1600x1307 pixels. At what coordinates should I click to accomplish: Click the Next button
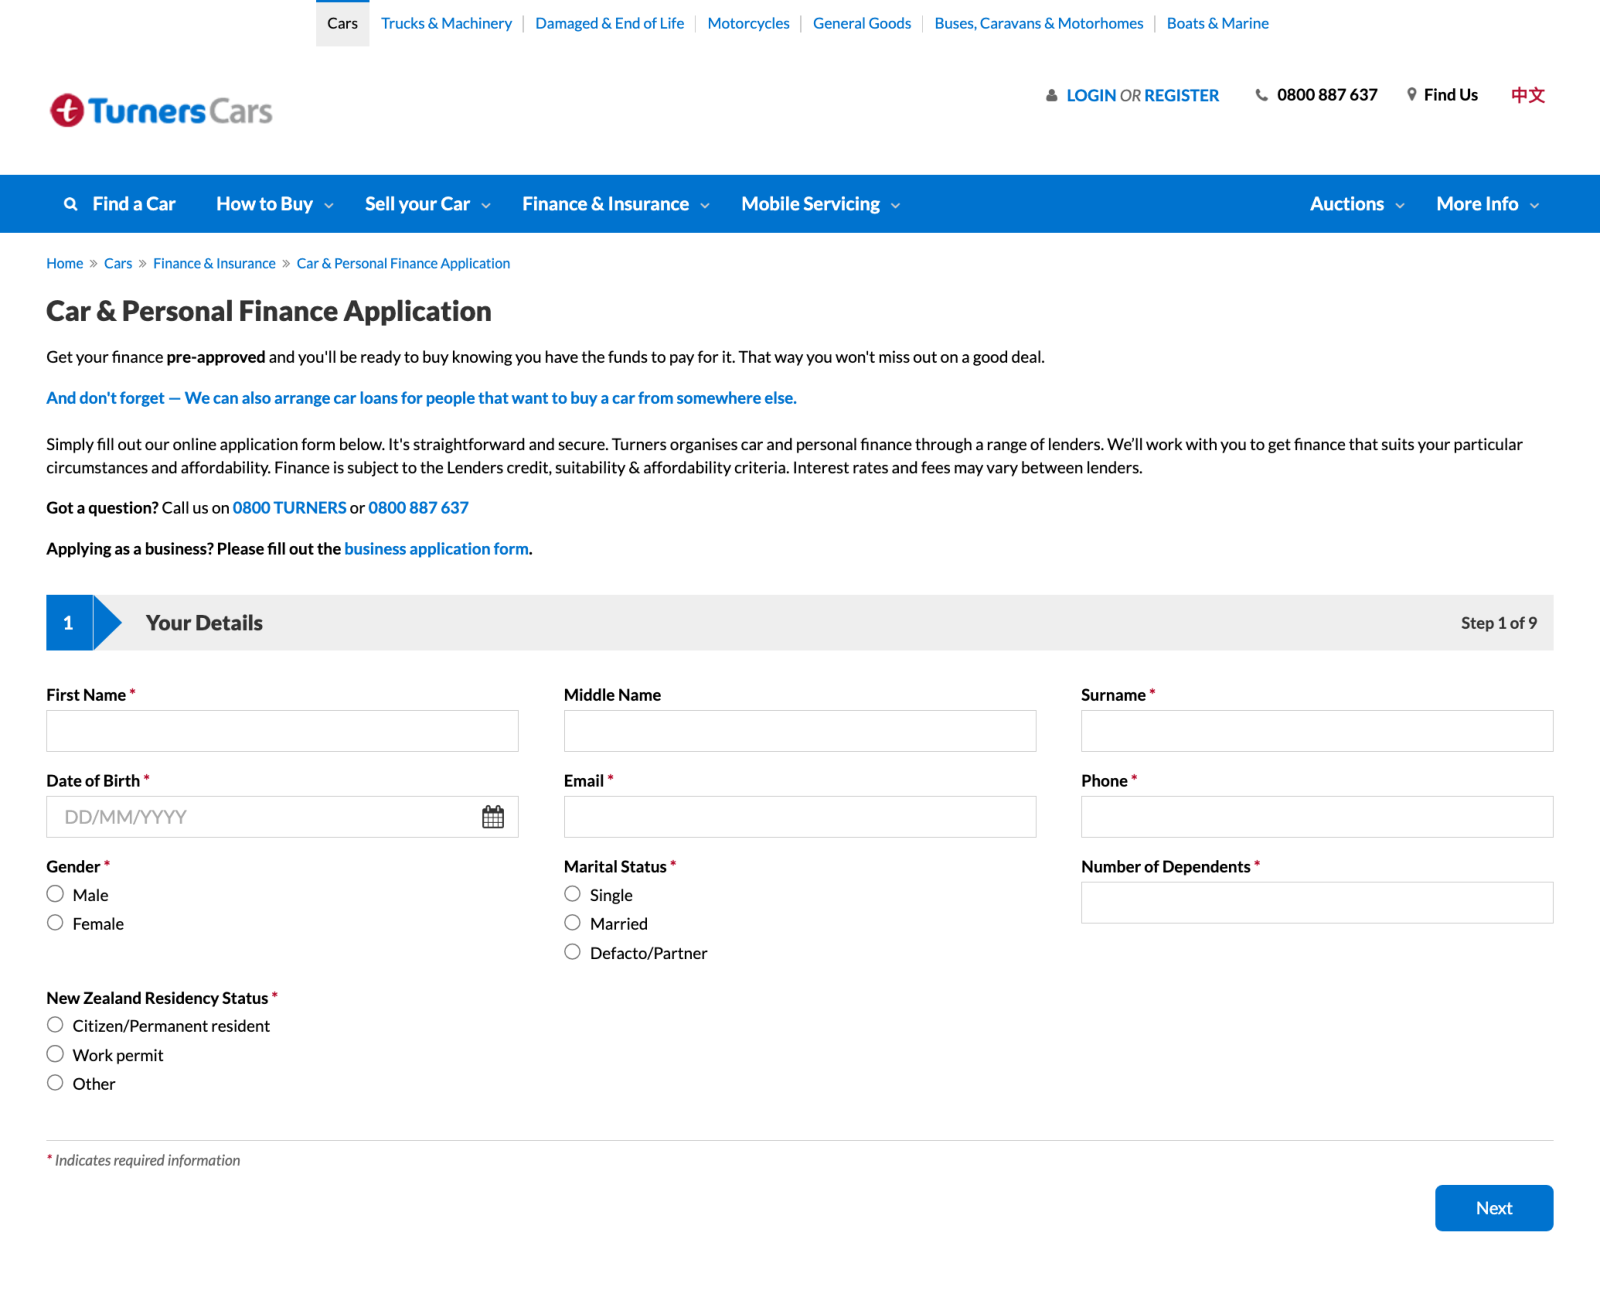point(1494,1208)
